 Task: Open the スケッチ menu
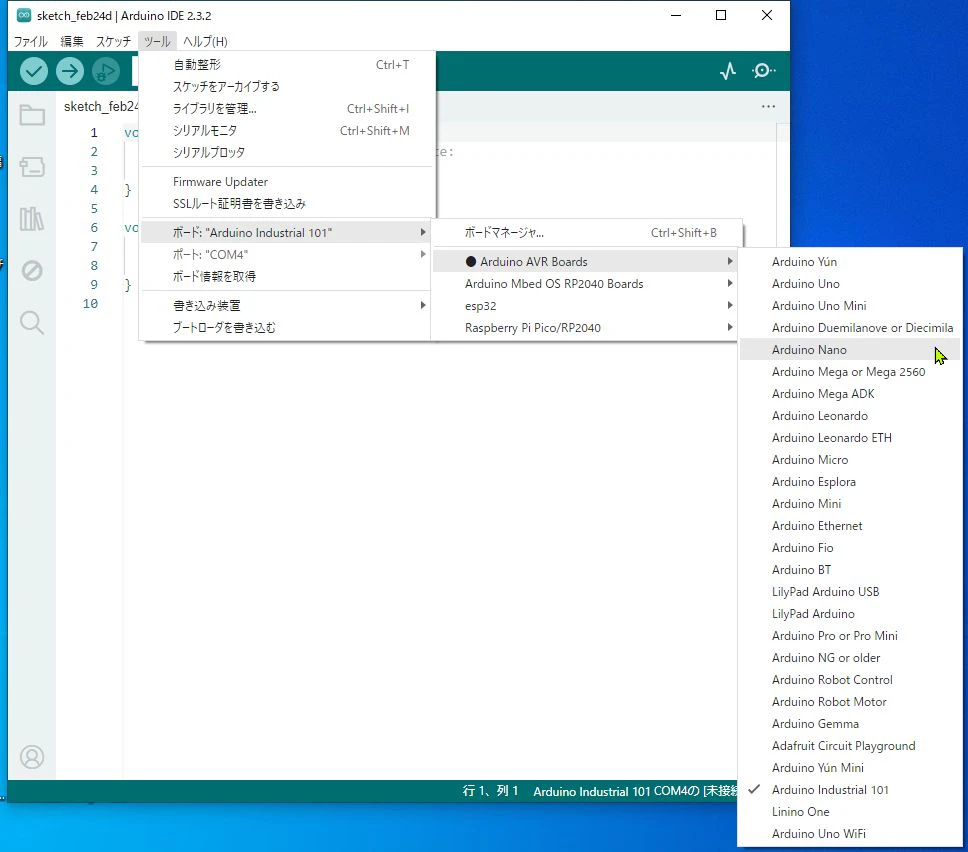(114, 41)
